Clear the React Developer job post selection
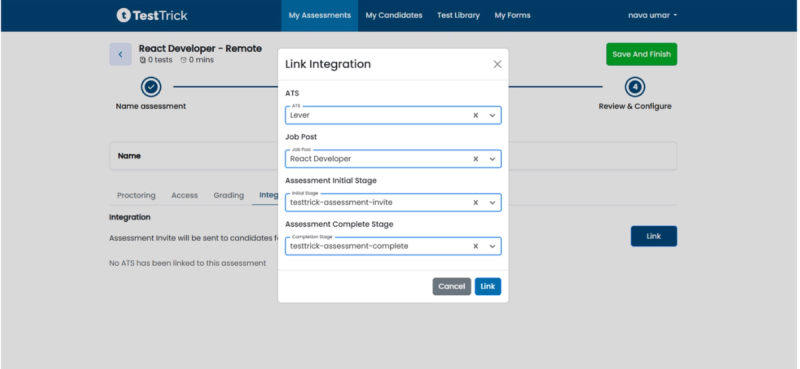 pyautogui.click(x=476, y=159)
